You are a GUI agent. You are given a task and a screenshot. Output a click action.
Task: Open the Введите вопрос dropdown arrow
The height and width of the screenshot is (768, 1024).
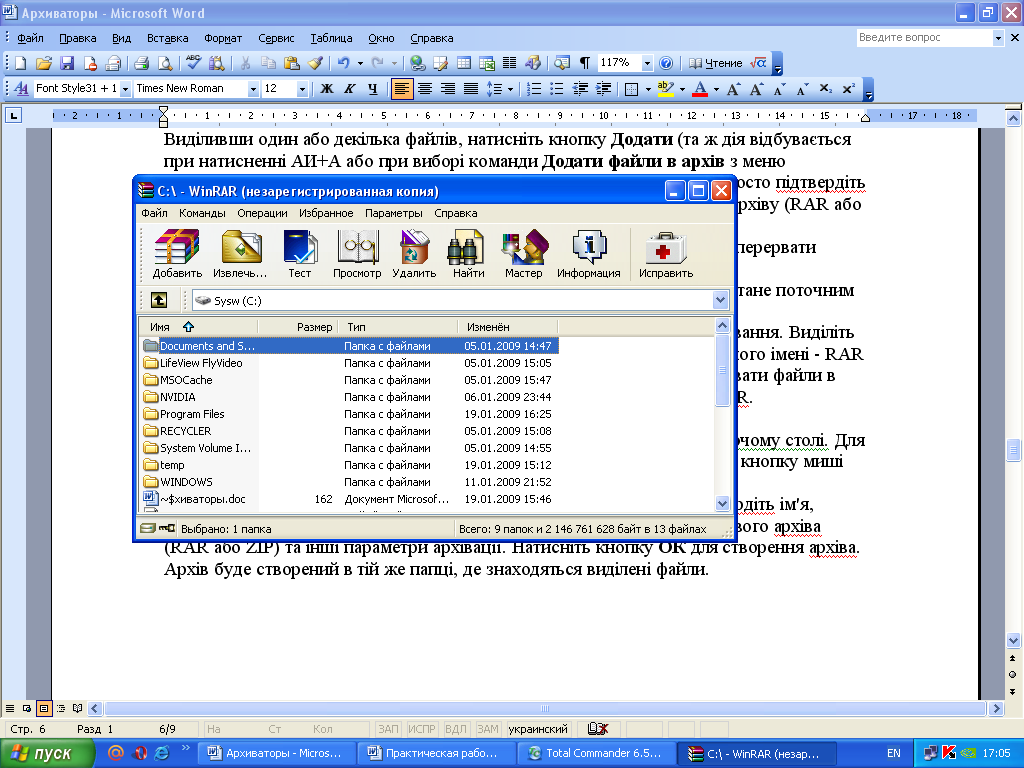point(998,38)
